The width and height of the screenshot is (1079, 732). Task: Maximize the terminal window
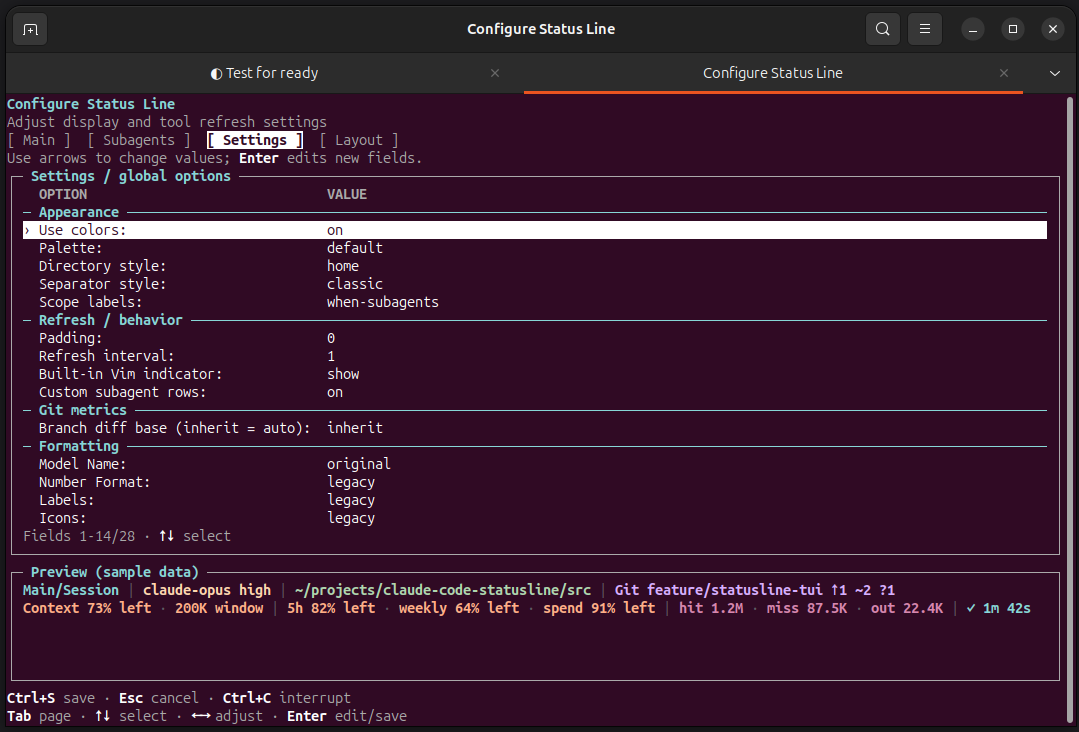[1013, 29]
